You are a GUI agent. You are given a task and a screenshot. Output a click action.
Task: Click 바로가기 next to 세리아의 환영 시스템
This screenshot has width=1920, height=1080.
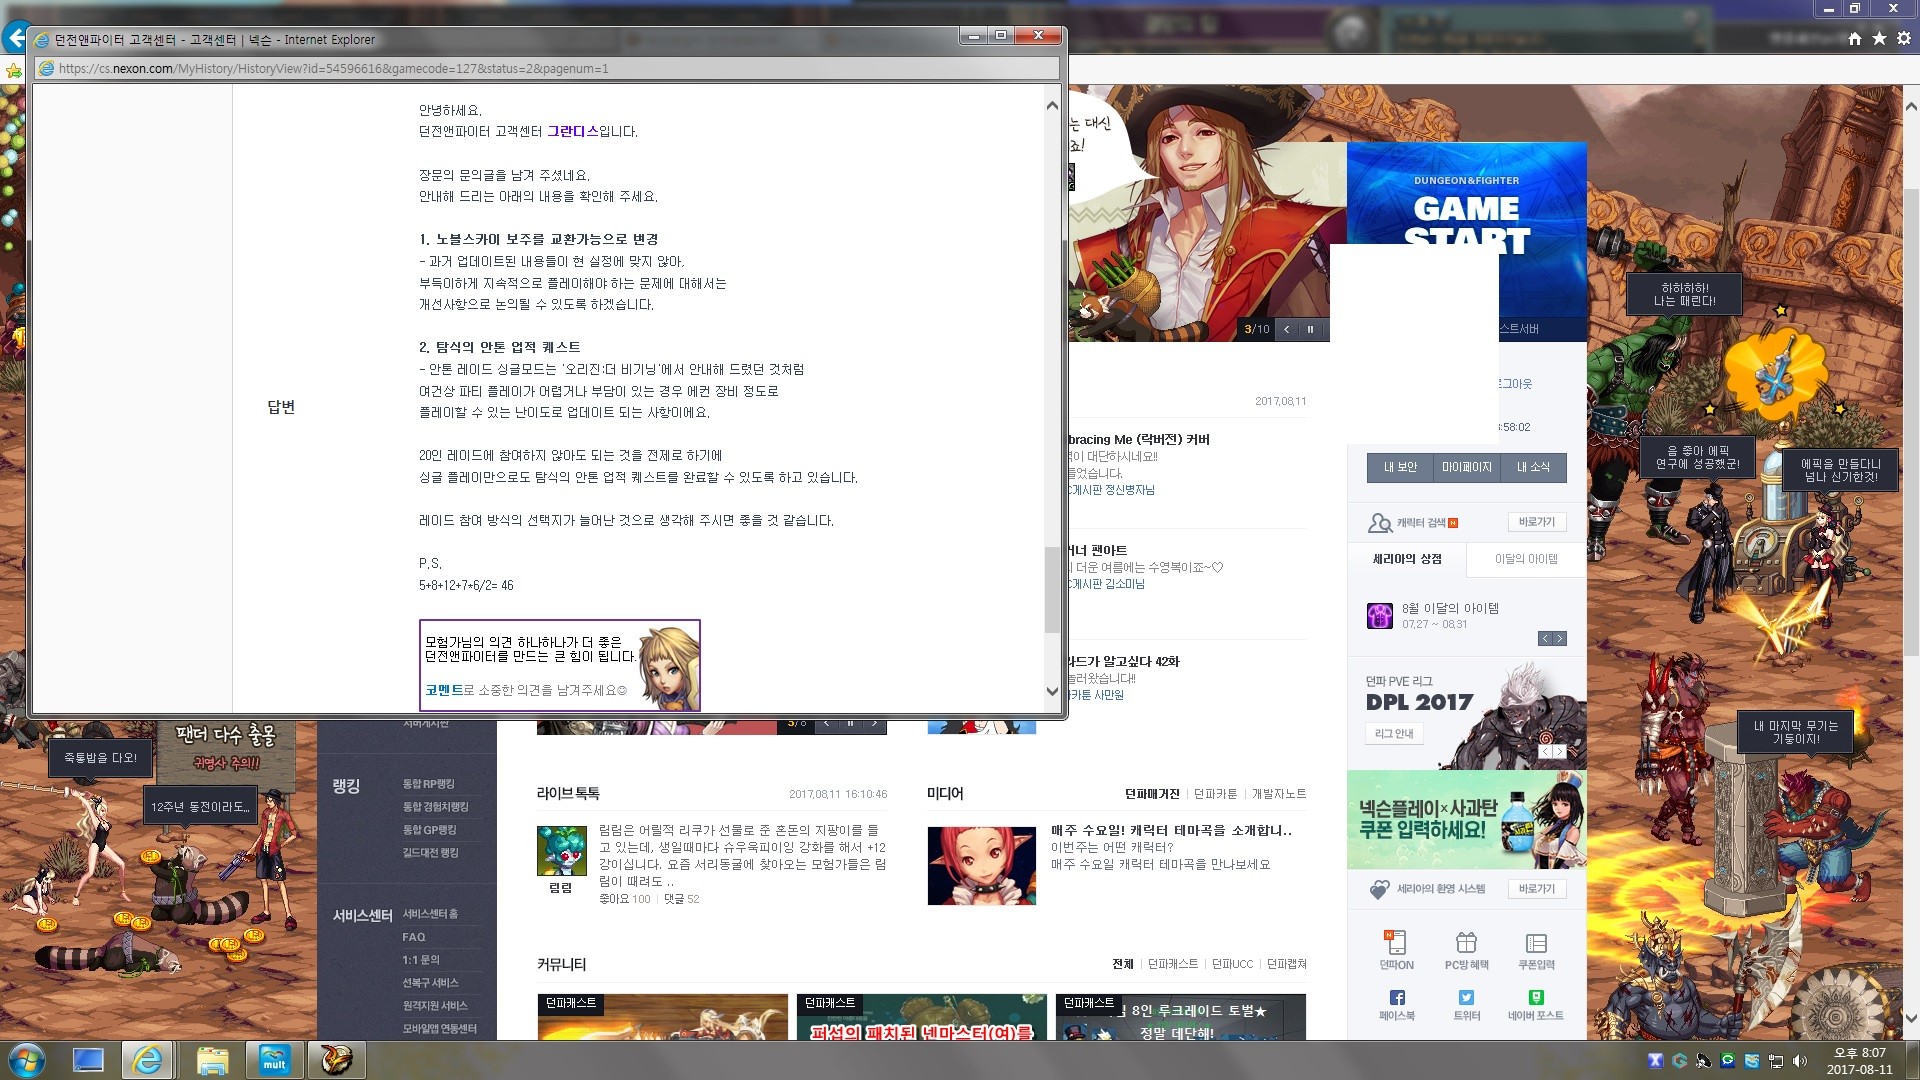pos(1536,889)
